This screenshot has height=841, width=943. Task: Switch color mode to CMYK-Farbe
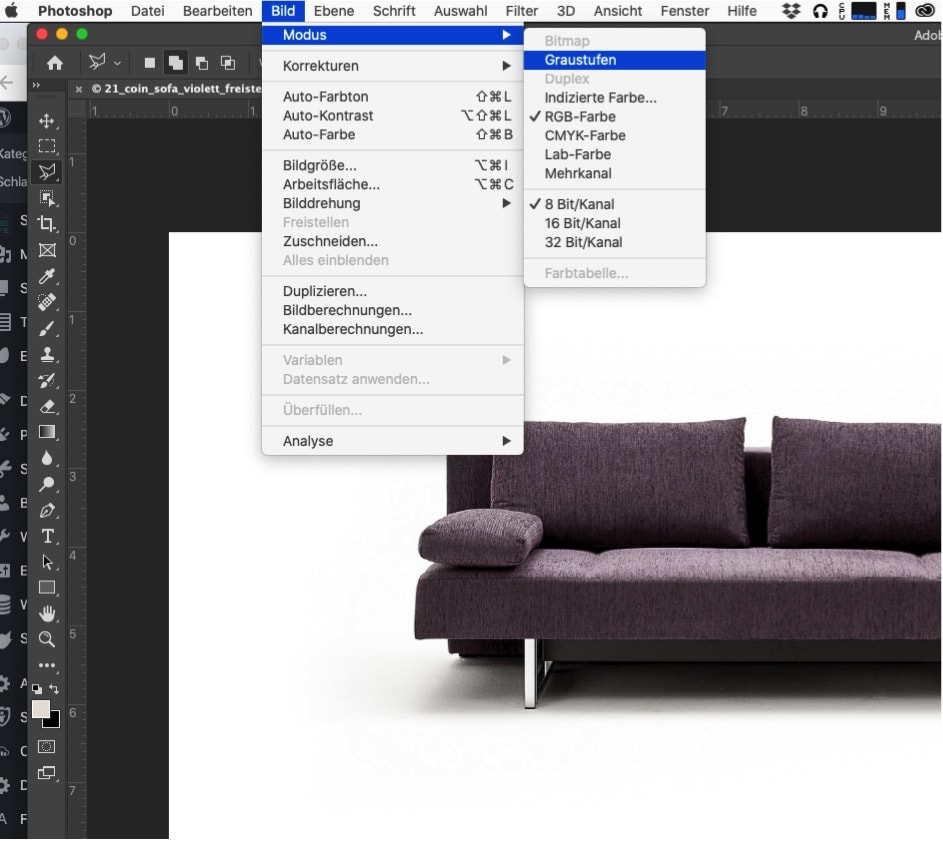(x=585, y=135)
